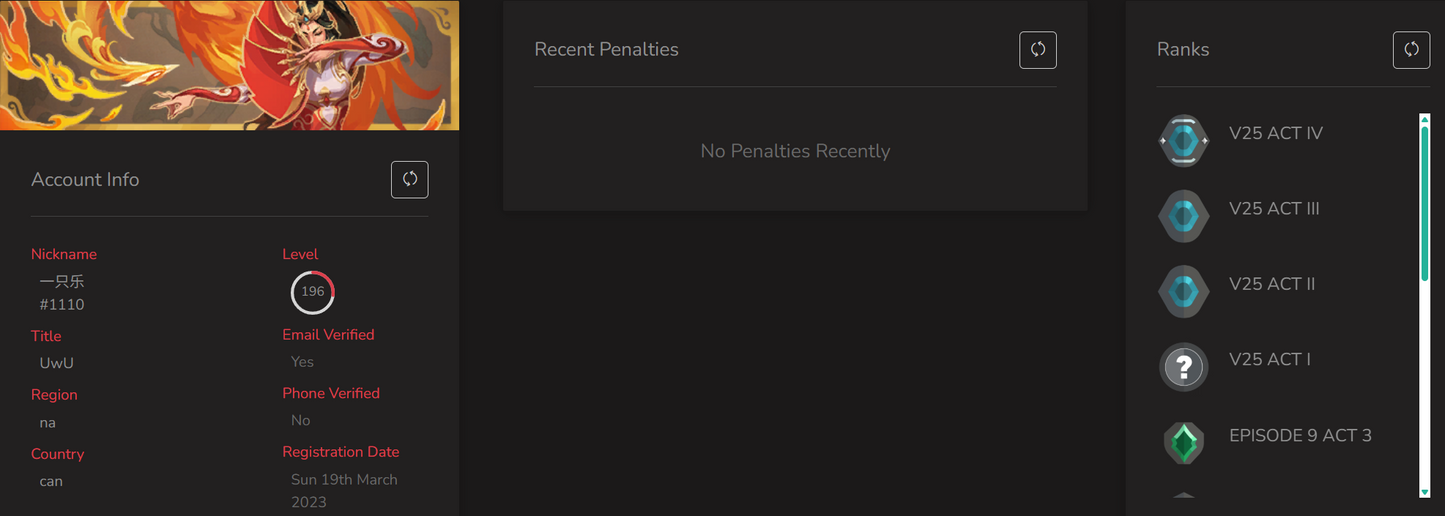Click the V25 ACT II rank icon
Screen dimensions: 1445x516
(1183, 291)
